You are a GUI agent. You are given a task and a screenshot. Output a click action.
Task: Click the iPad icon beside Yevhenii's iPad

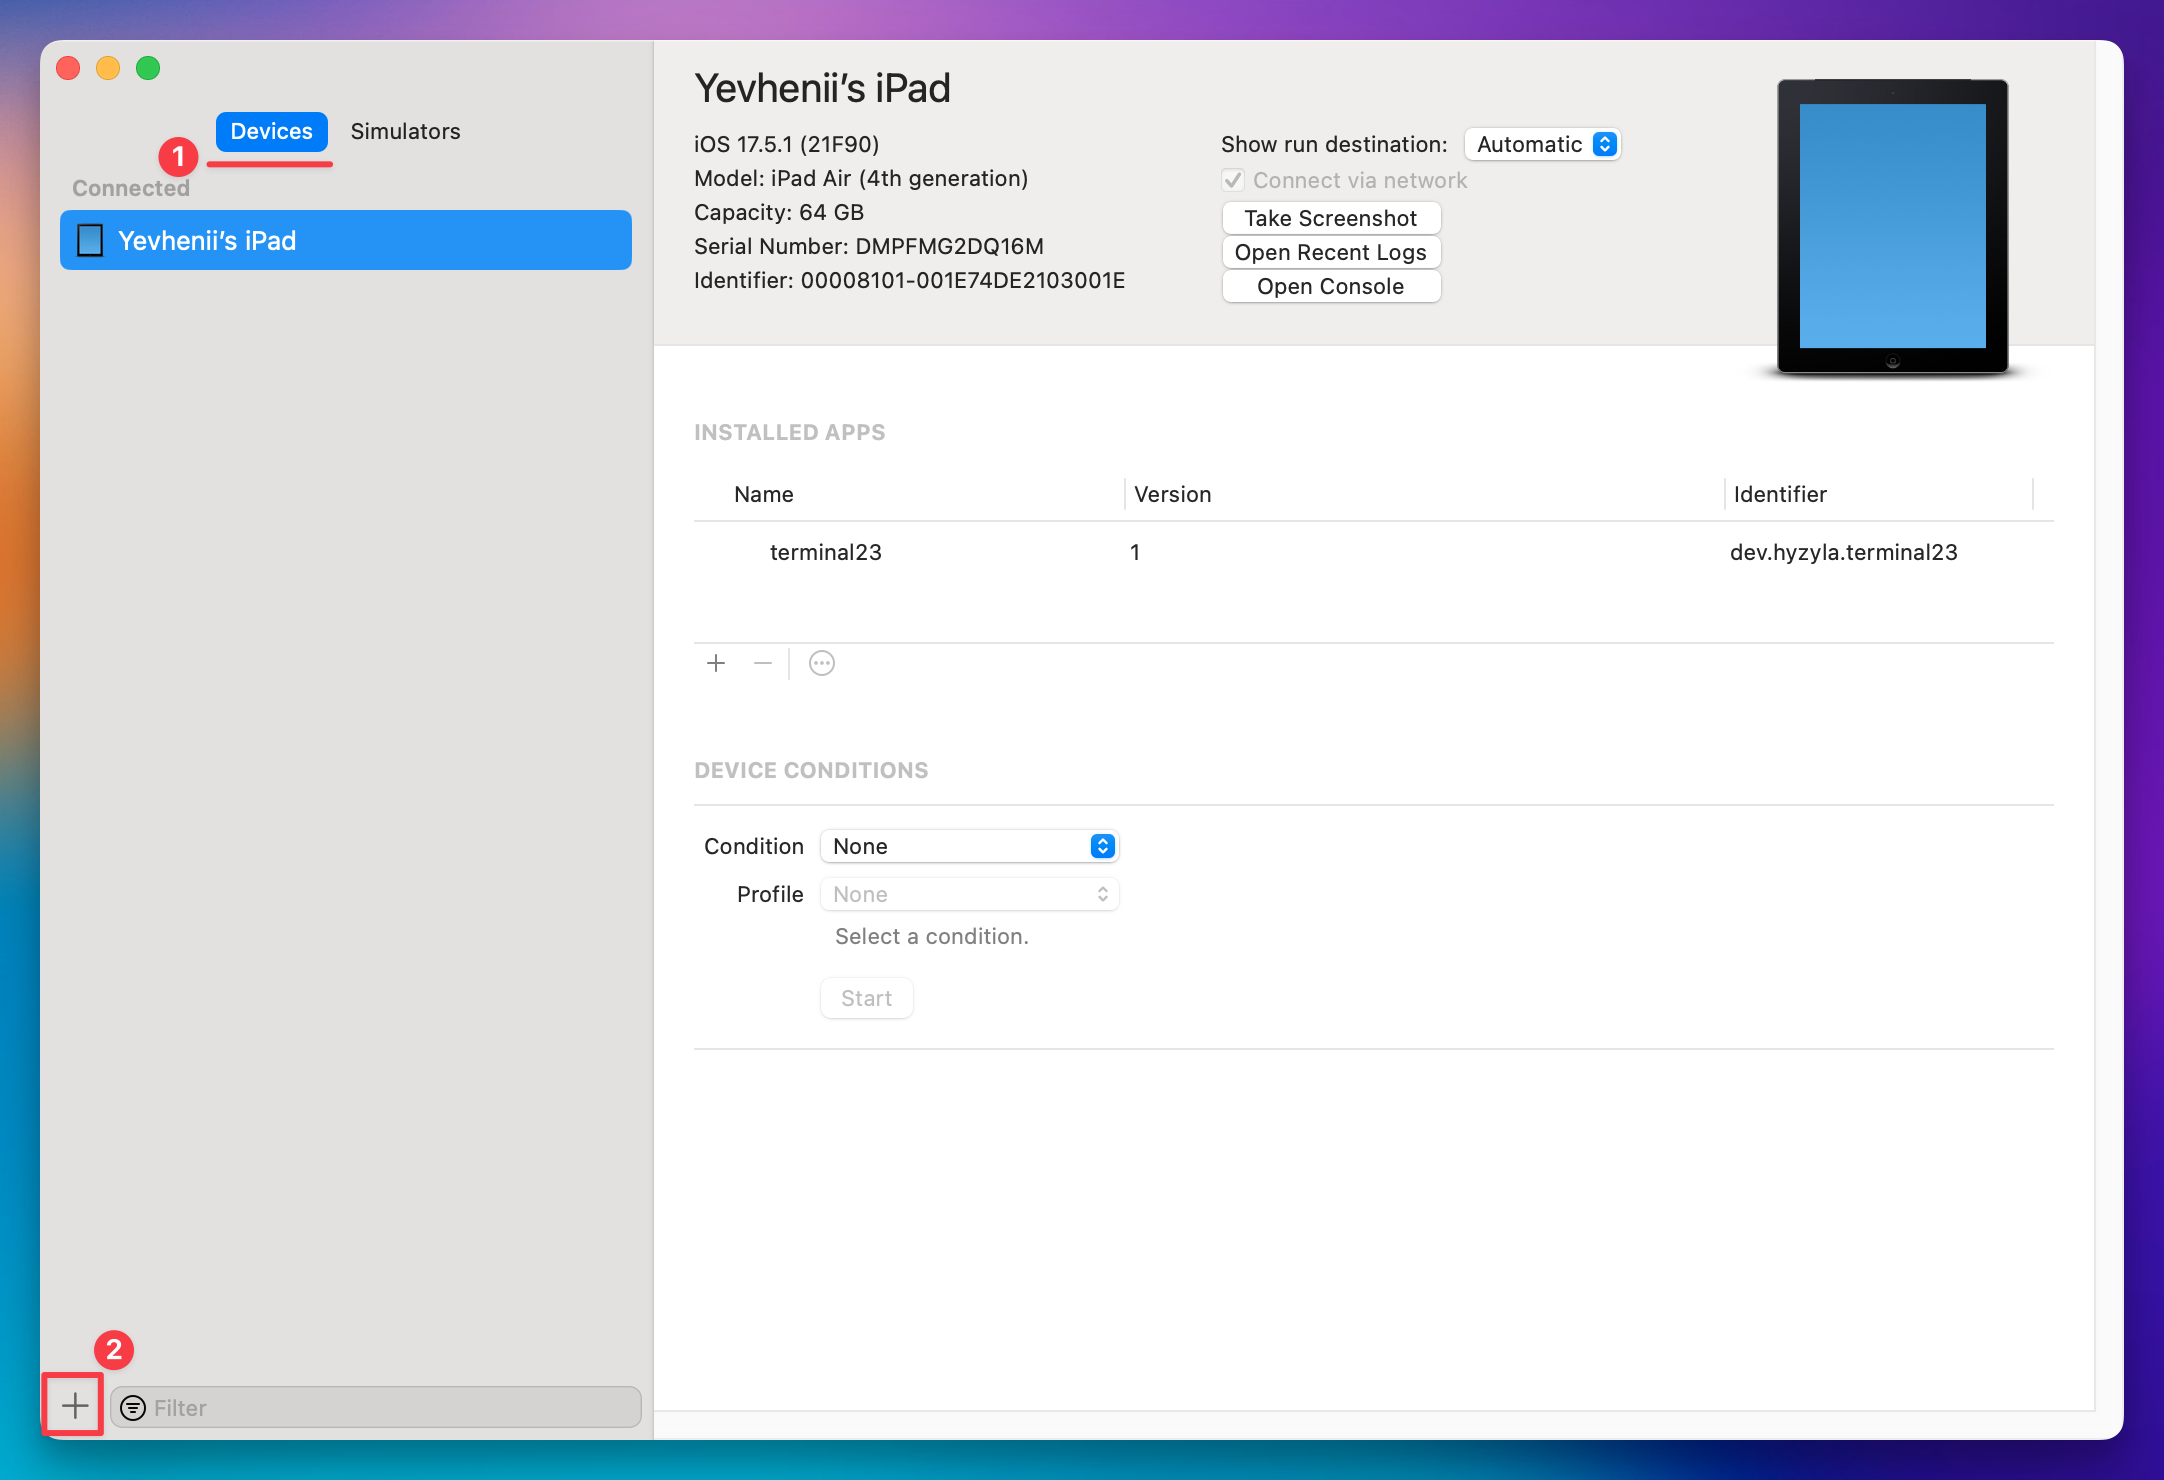coord(90,240)
